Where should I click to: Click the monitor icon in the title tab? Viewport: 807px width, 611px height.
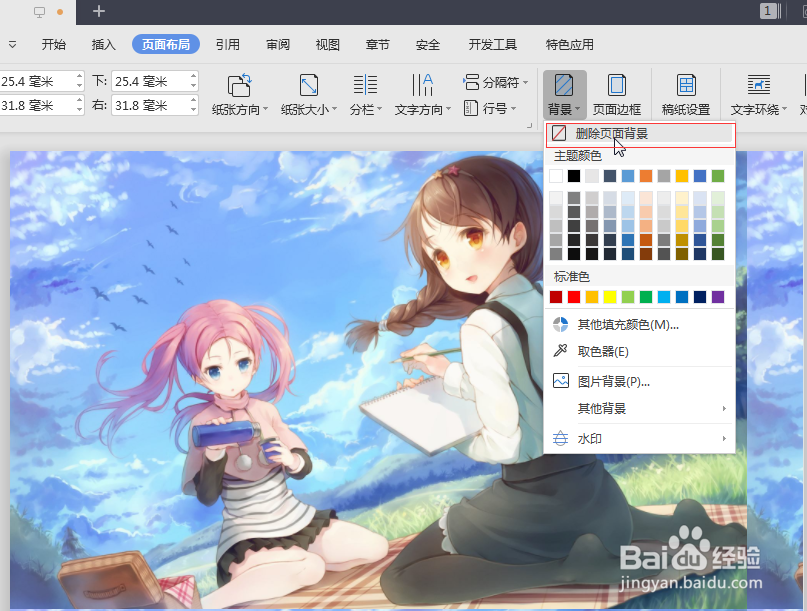pos(39,11)
